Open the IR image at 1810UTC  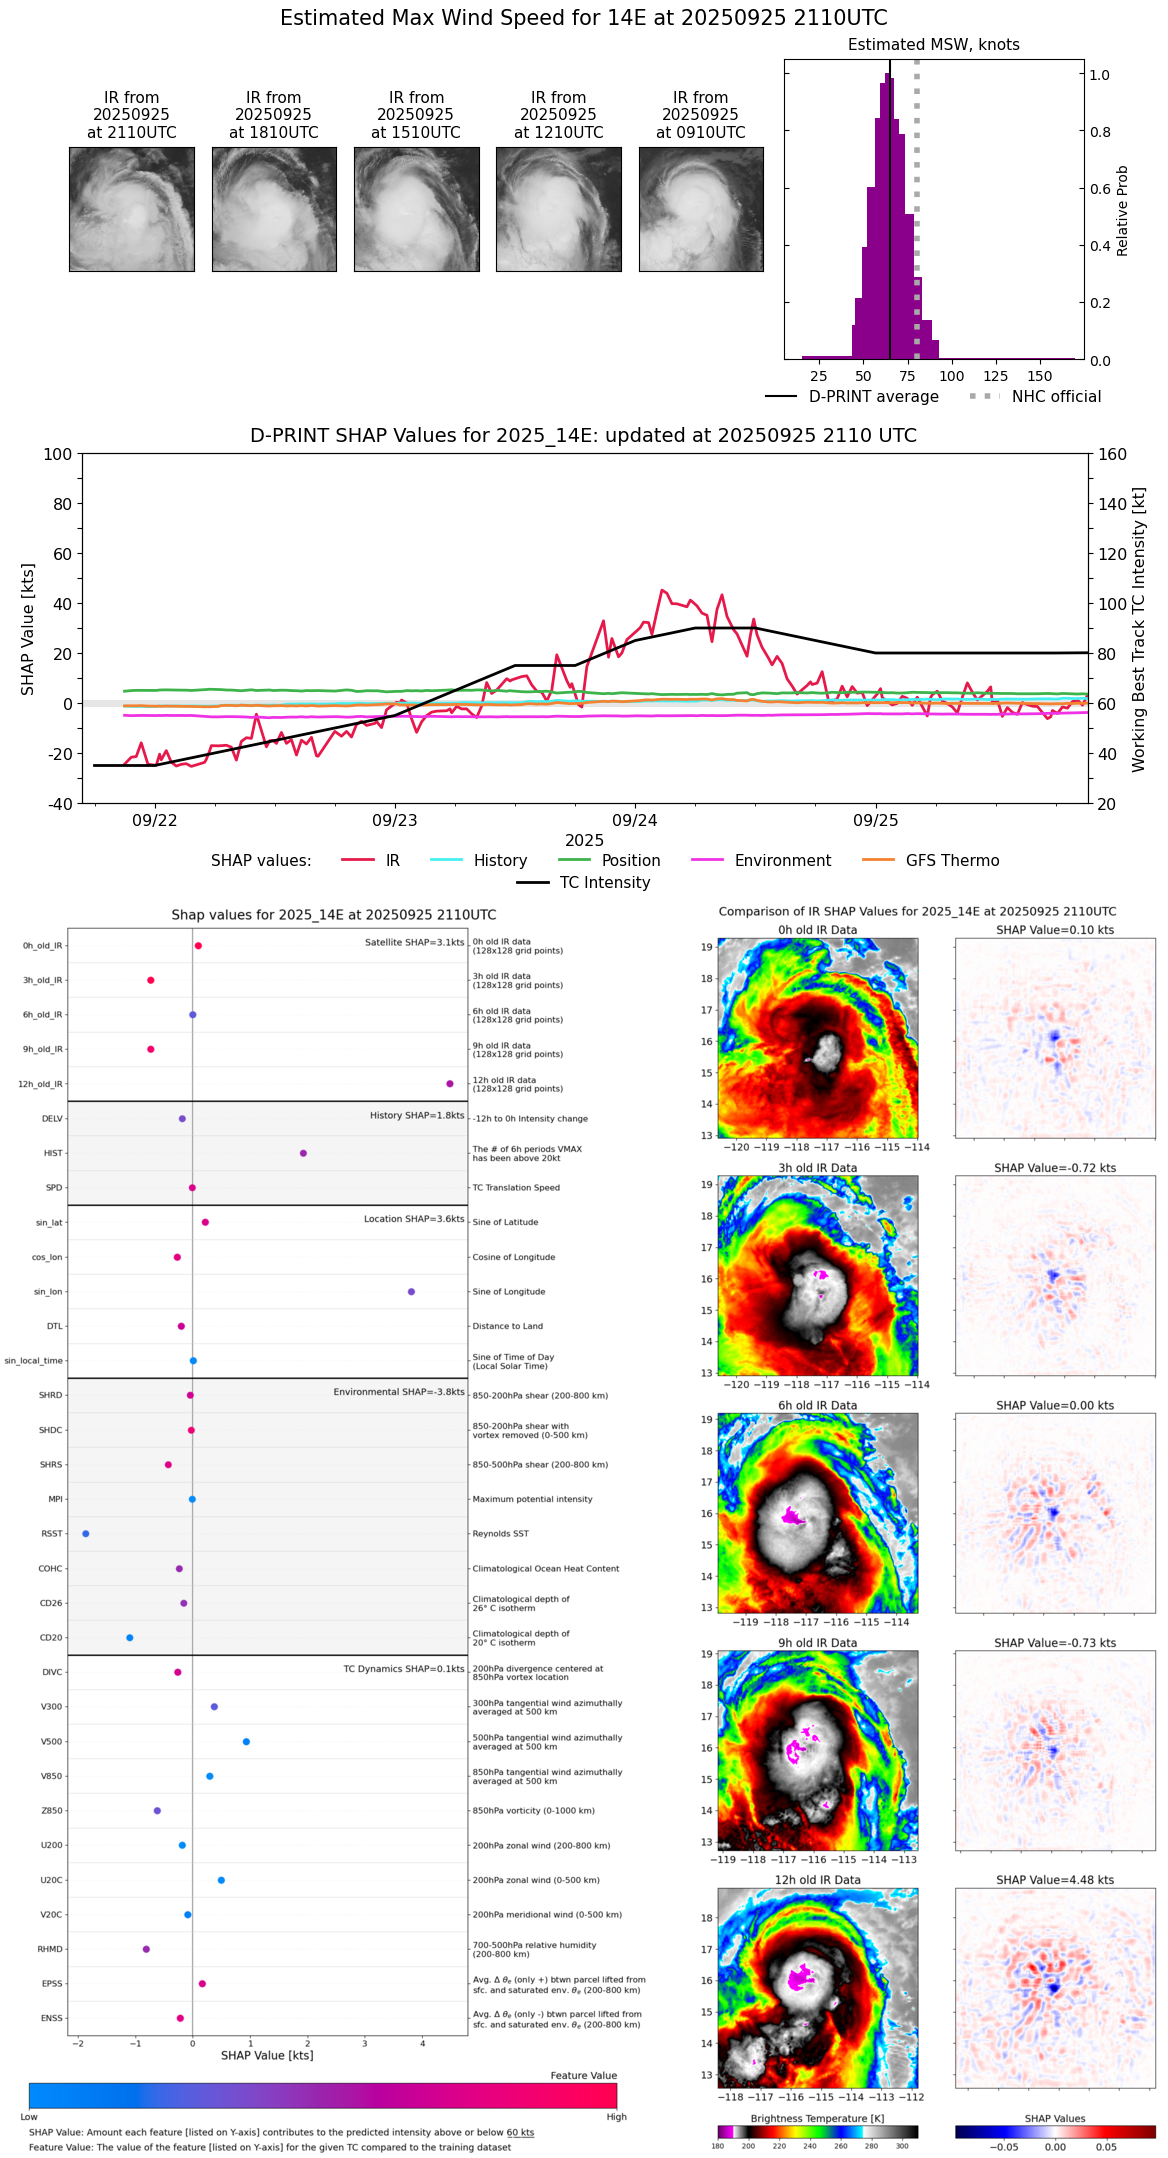click(274, 209)
